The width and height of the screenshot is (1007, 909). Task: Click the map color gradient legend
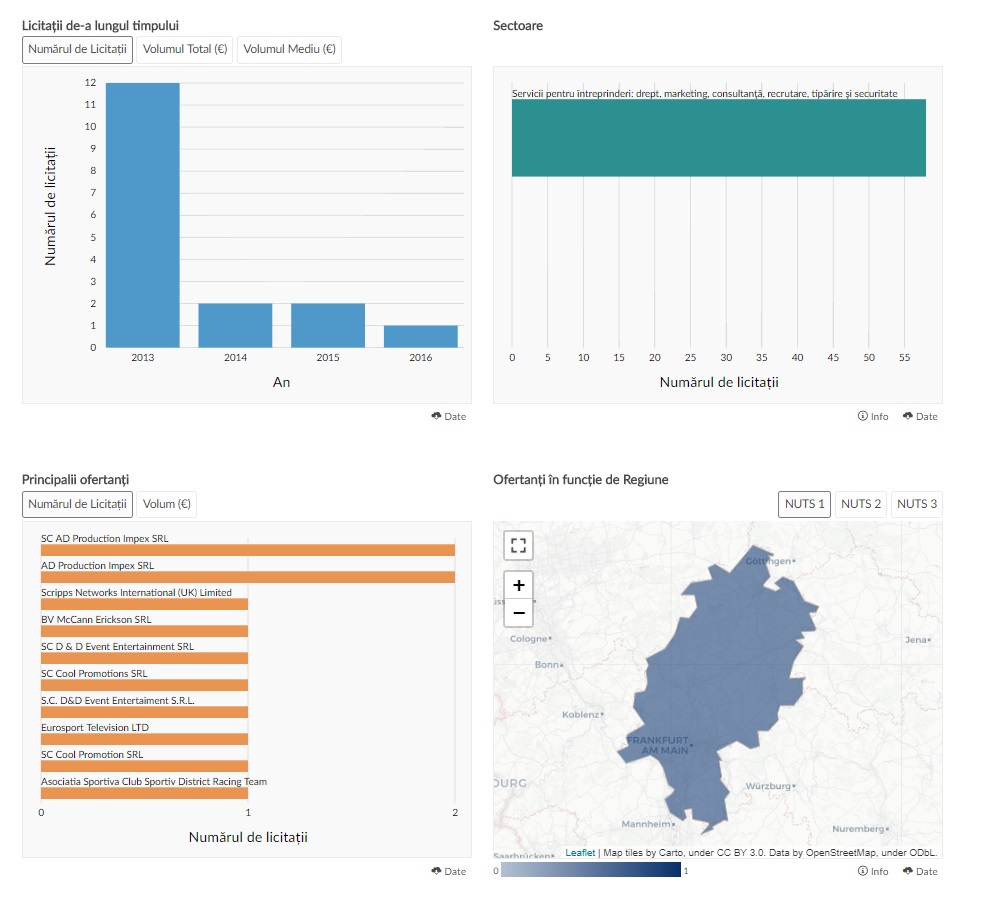(590, 871)
